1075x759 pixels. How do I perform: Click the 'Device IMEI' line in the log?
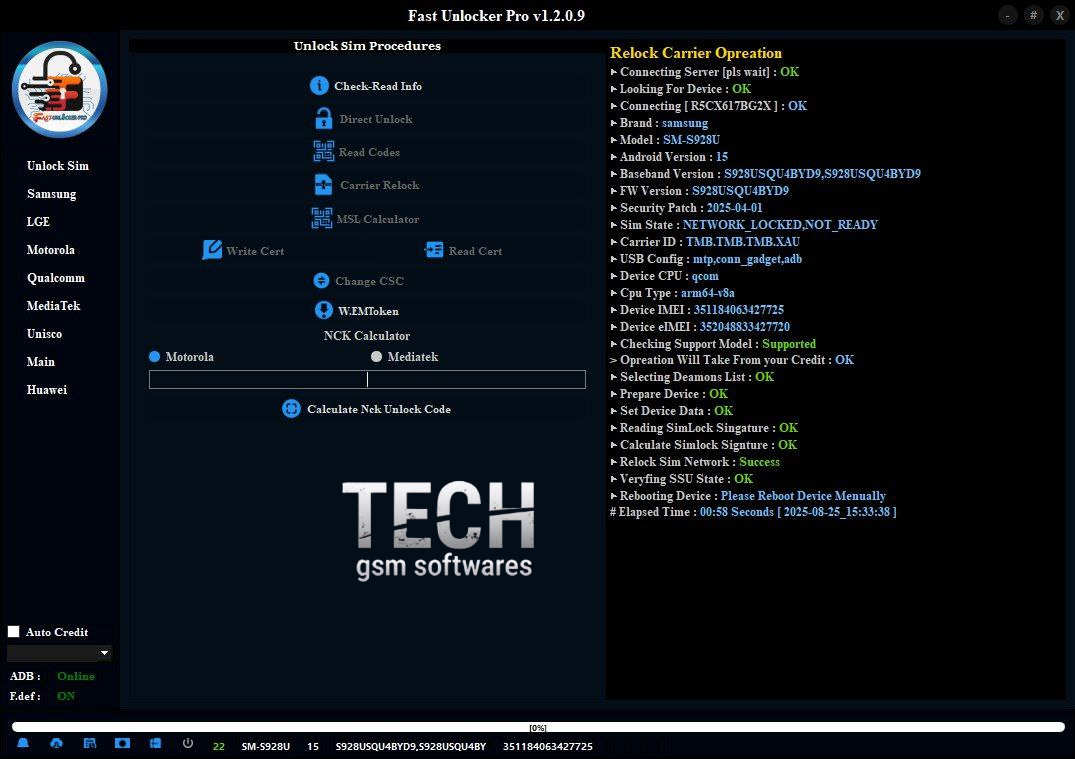coord(697,310)
